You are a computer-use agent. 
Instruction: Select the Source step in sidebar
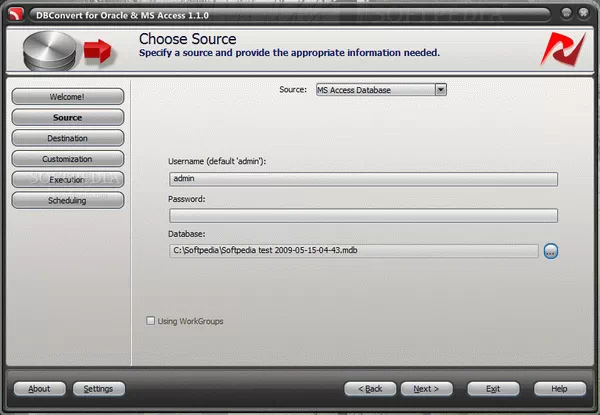coord(68,117)
